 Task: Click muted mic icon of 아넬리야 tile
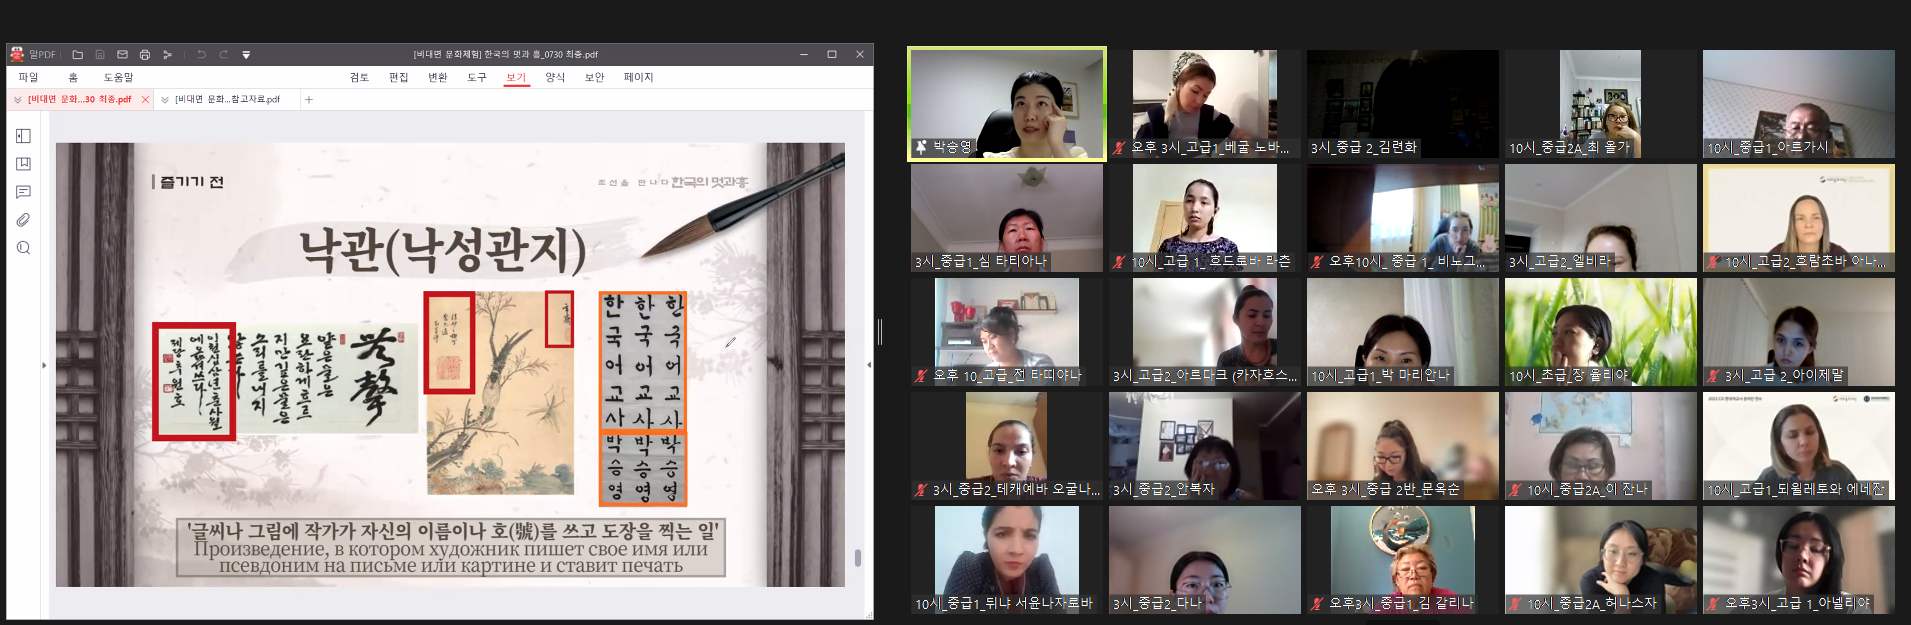pos(1714,604)
